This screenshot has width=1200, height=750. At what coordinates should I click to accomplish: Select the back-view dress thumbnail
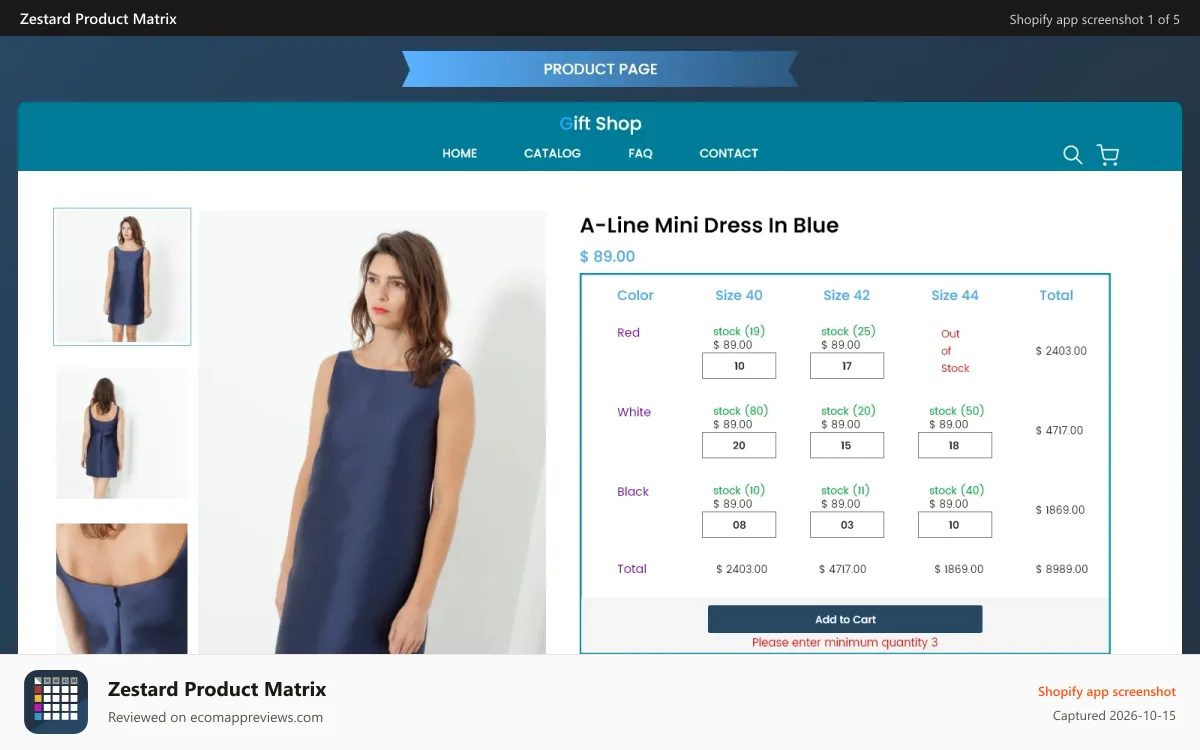(122, 433)
